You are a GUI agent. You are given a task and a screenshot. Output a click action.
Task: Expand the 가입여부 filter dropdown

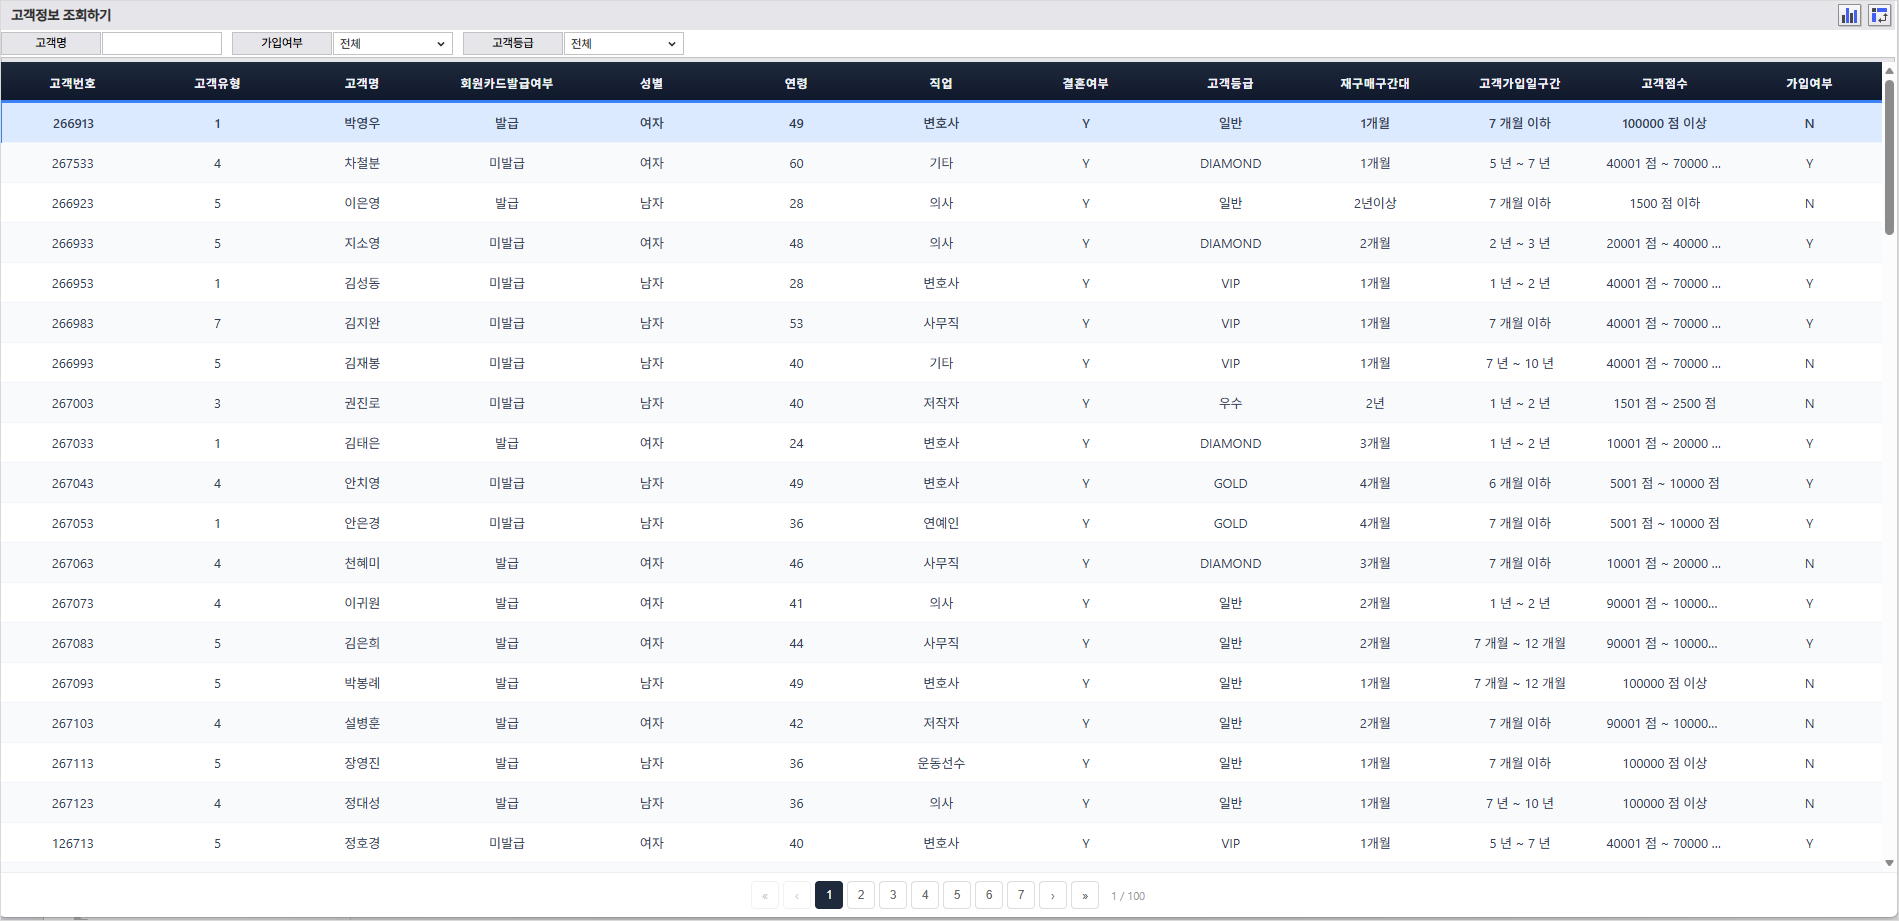(393, 43)
